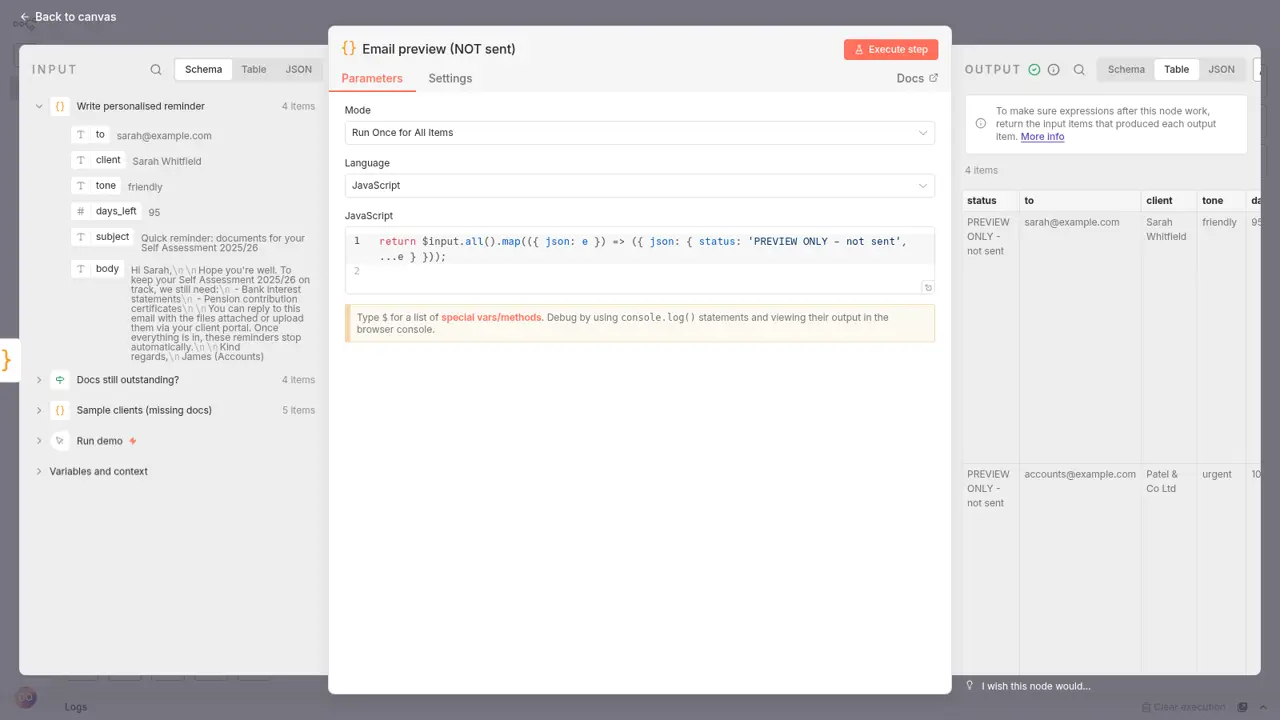Screen dimensions: 1280x720
Task: Select the INPUT Schema view tab
Action: point(204,70)
